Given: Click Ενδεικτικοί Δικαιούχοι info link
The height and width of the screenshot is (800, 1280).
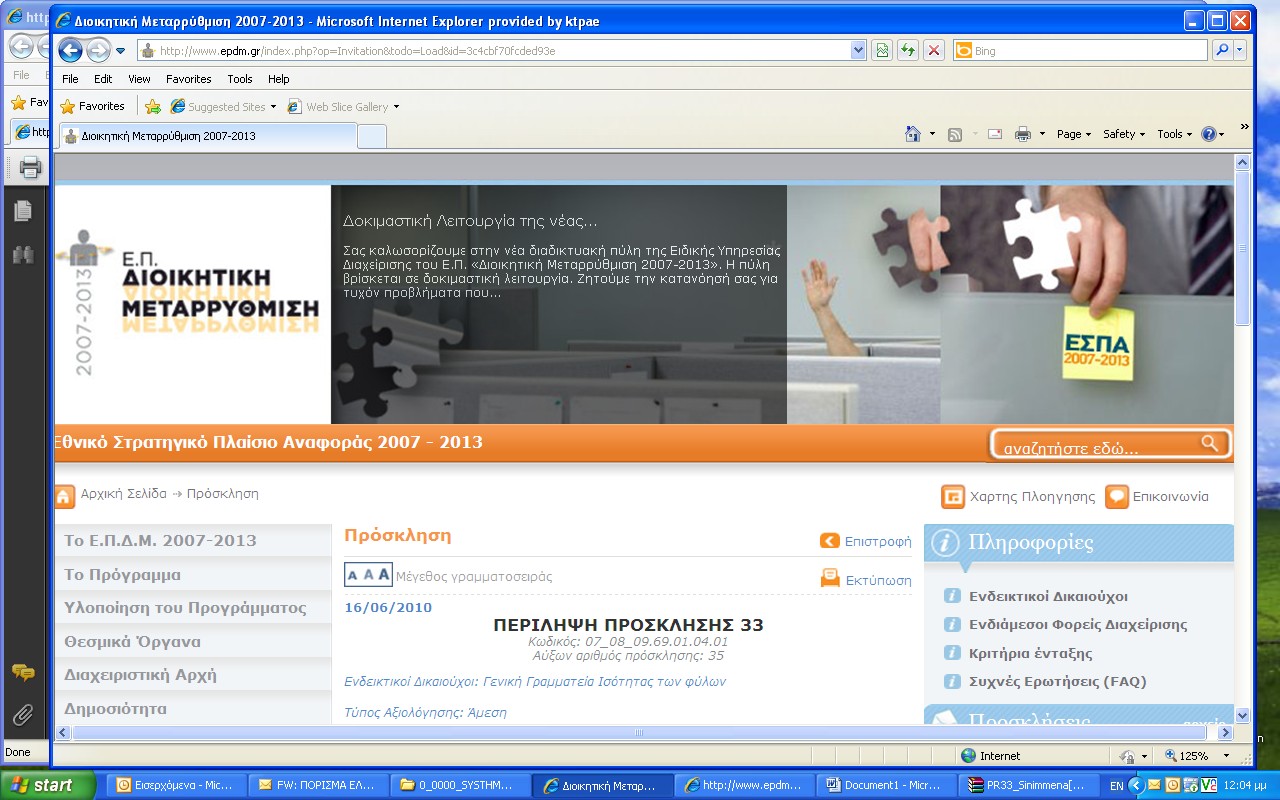Looking at the screenshot, I should [1048, 596].
